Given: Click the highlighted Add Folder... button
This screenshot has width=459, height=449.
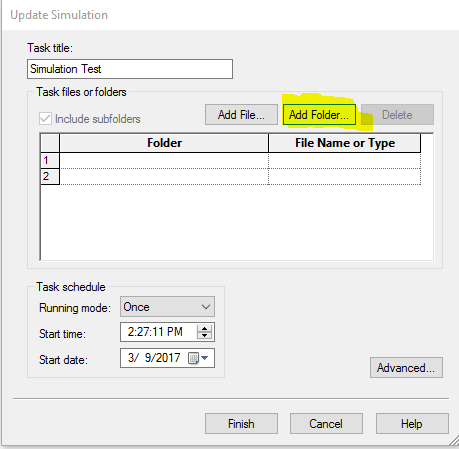Looking at the screenshot, I should 319,115.
